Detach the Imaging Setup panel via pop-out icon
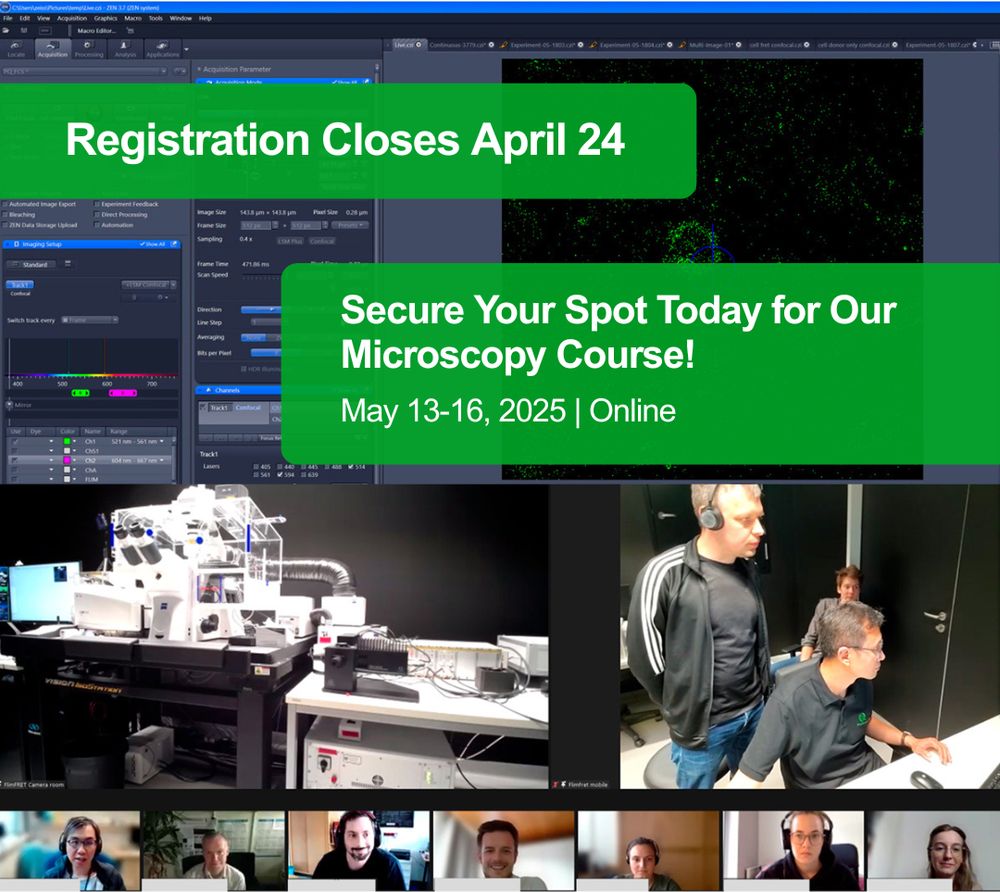This screenshot has height=892, width=1000. [173, 244]
